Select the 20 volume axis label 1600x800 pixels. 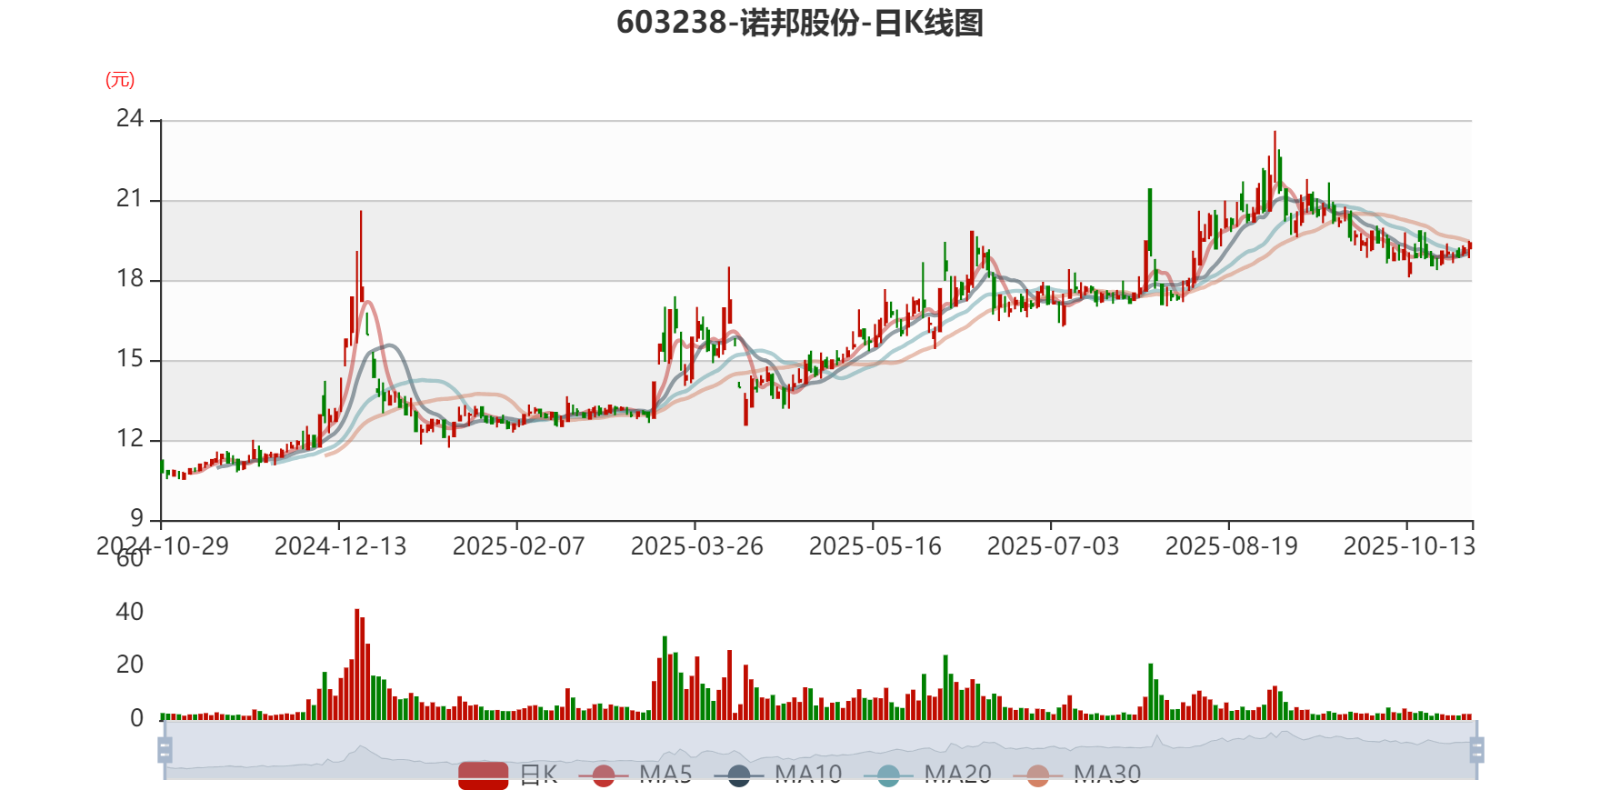pyautogui.click(x=130, y=665)
